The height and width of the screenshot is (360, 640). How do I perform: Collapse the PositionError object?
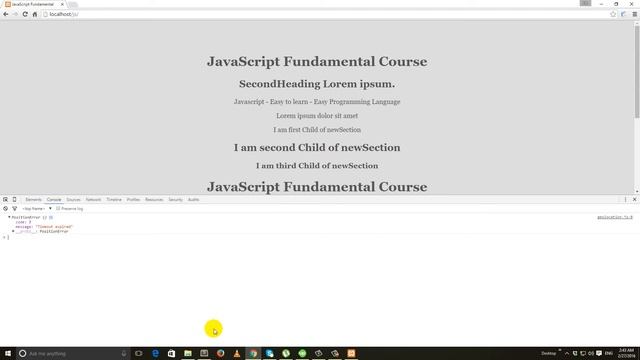pyautogui.click(x=9, y=218)
